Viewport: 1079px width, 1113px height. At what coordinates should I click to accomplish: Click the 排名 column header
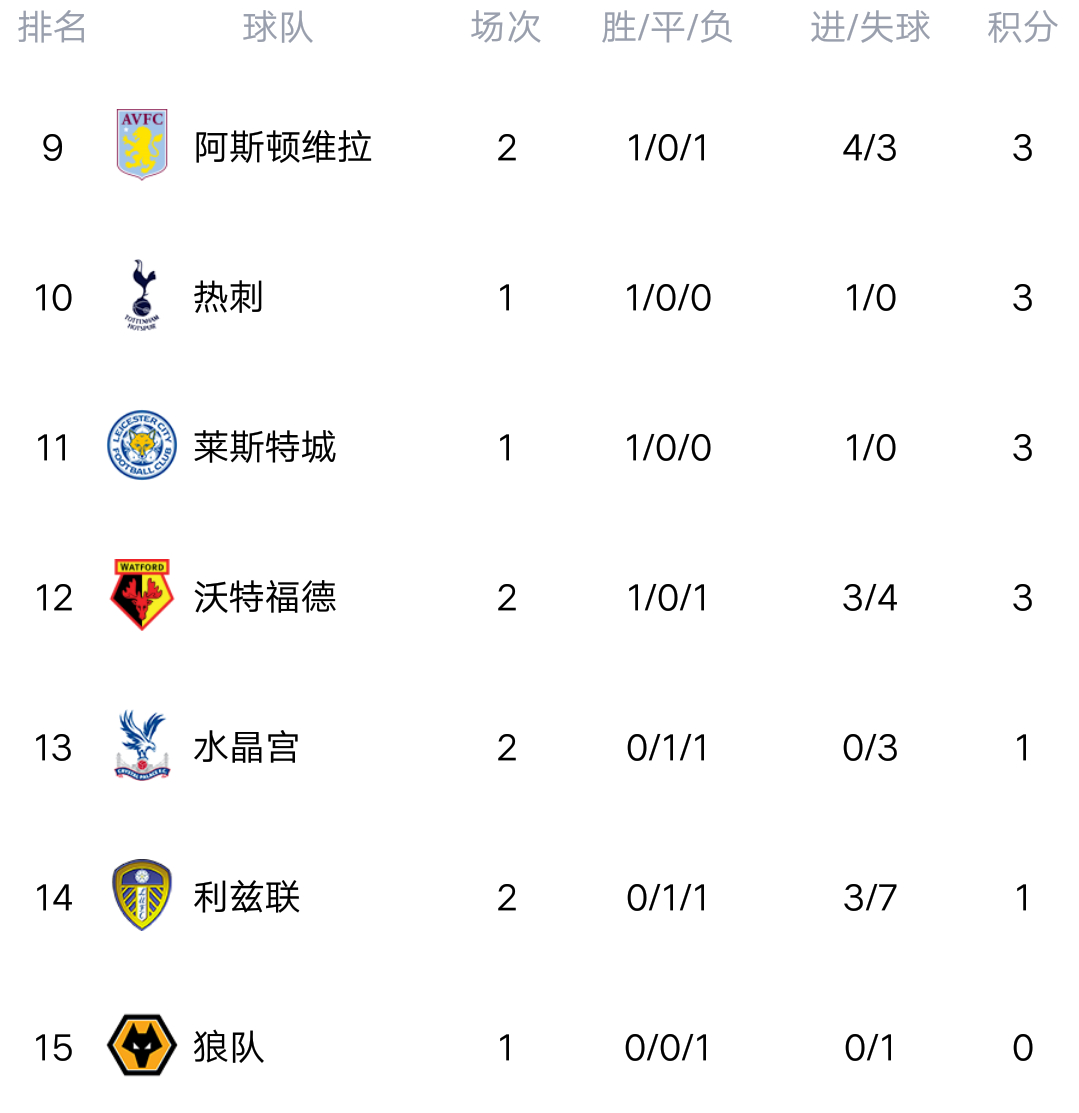point(52,28)
